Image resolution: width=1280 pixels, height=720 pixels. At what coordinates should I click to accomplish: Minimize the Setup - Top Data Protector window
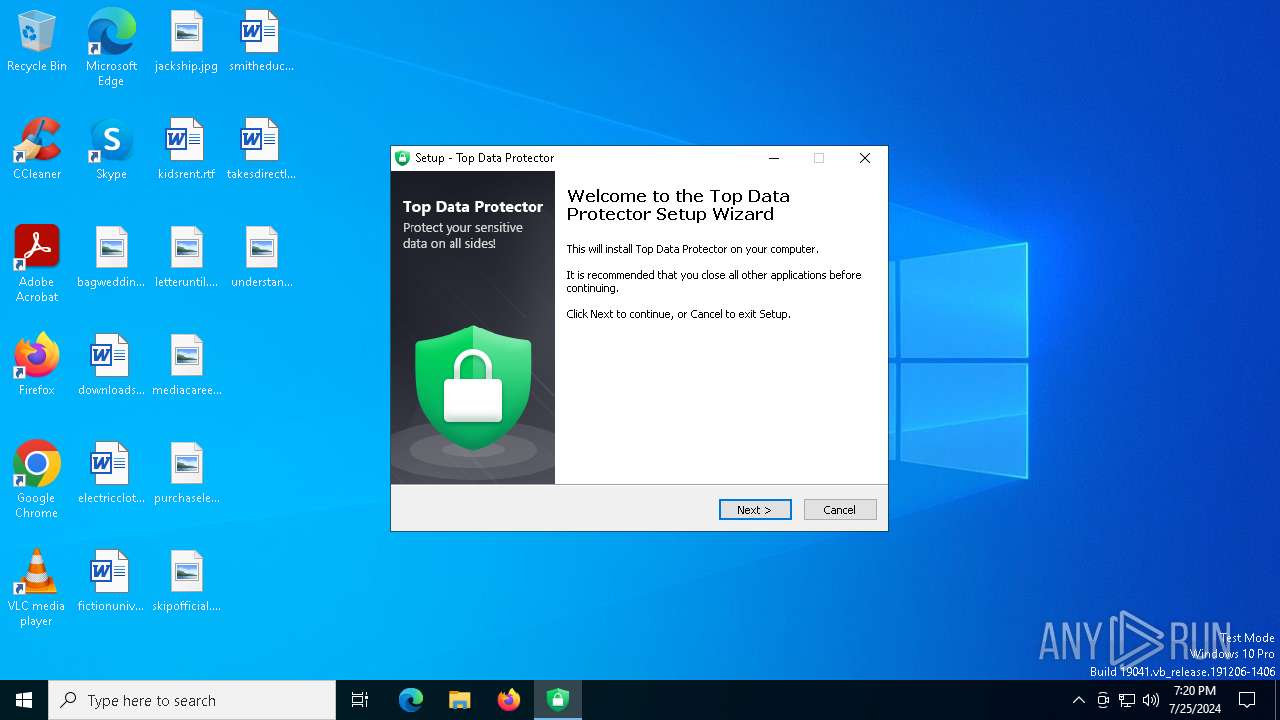pyautogui.click(x=774, y=158)
